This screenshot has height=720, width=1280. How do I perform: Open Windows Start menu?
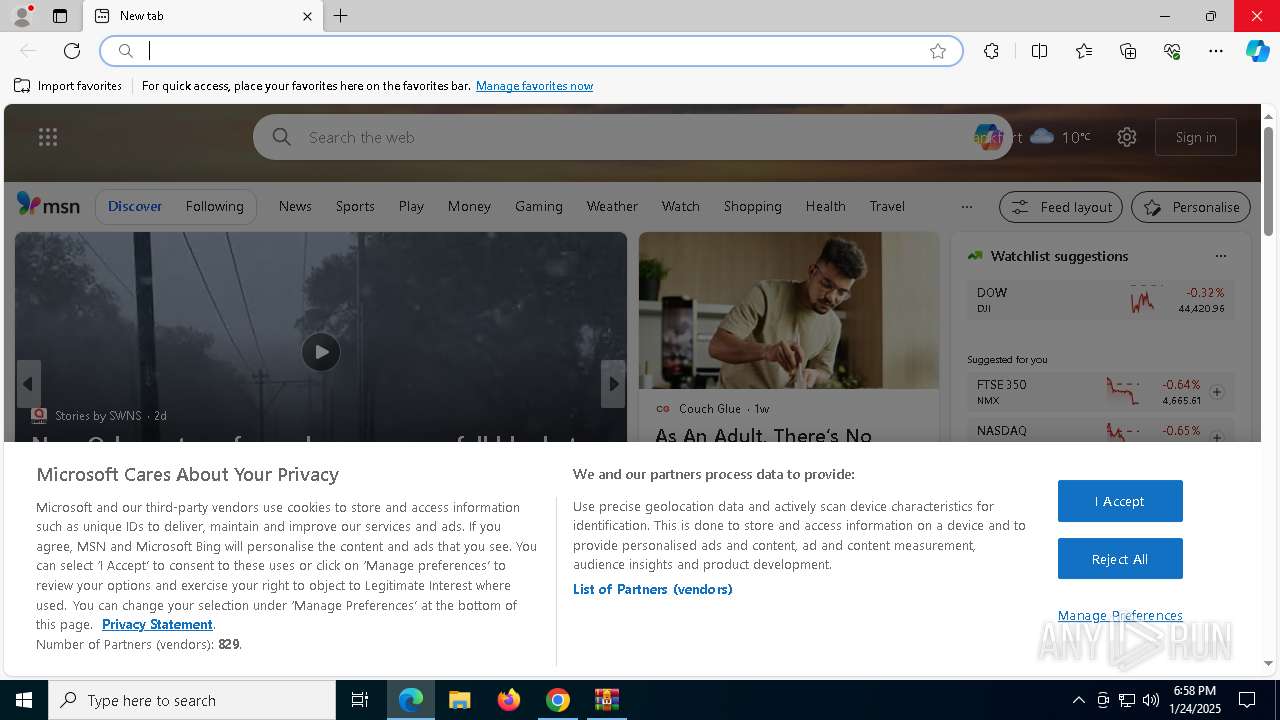pyautogui.click(x=24, y=700)
